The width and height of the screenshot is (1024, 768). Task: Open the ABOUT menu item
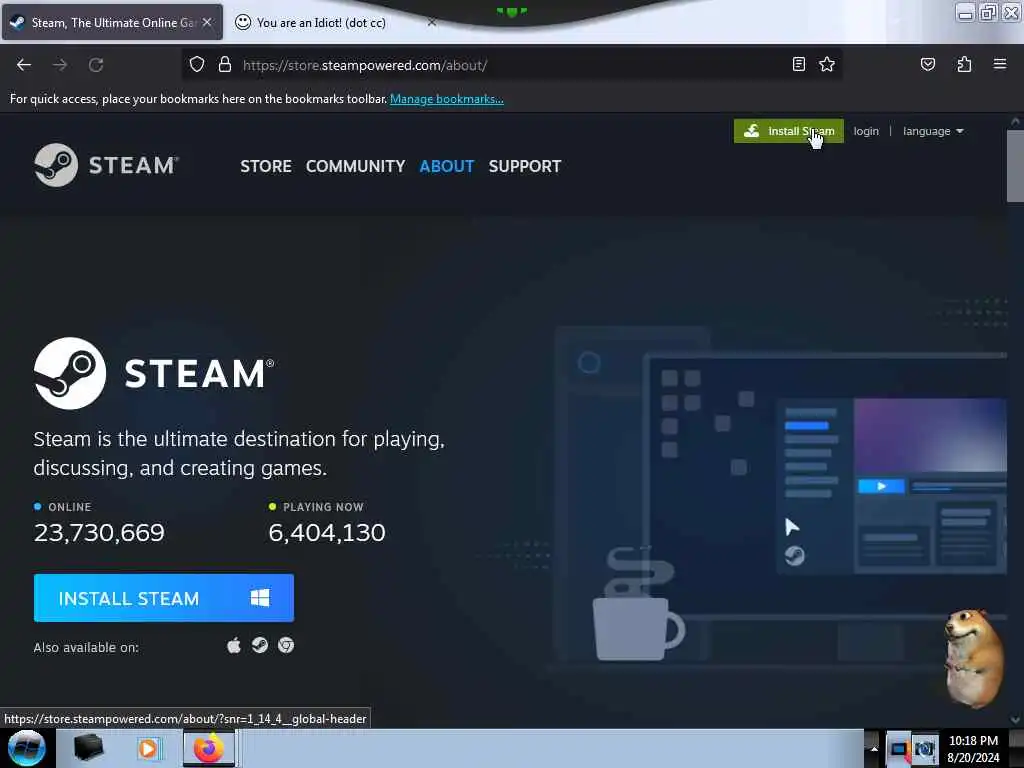pos(447,166)
